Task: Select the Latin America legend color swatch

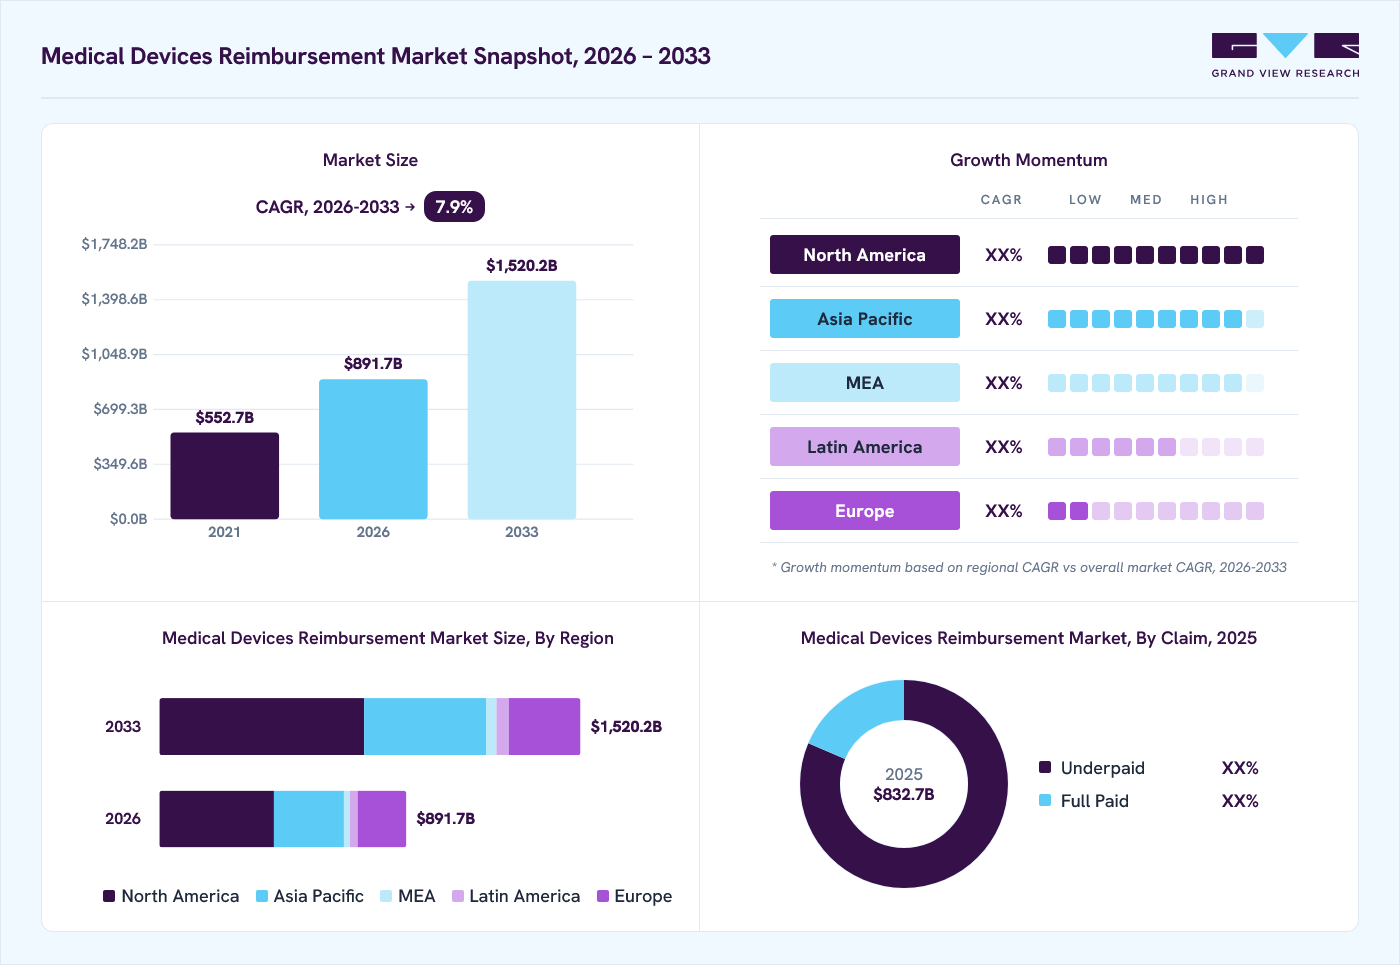Action: click(458, 896)
